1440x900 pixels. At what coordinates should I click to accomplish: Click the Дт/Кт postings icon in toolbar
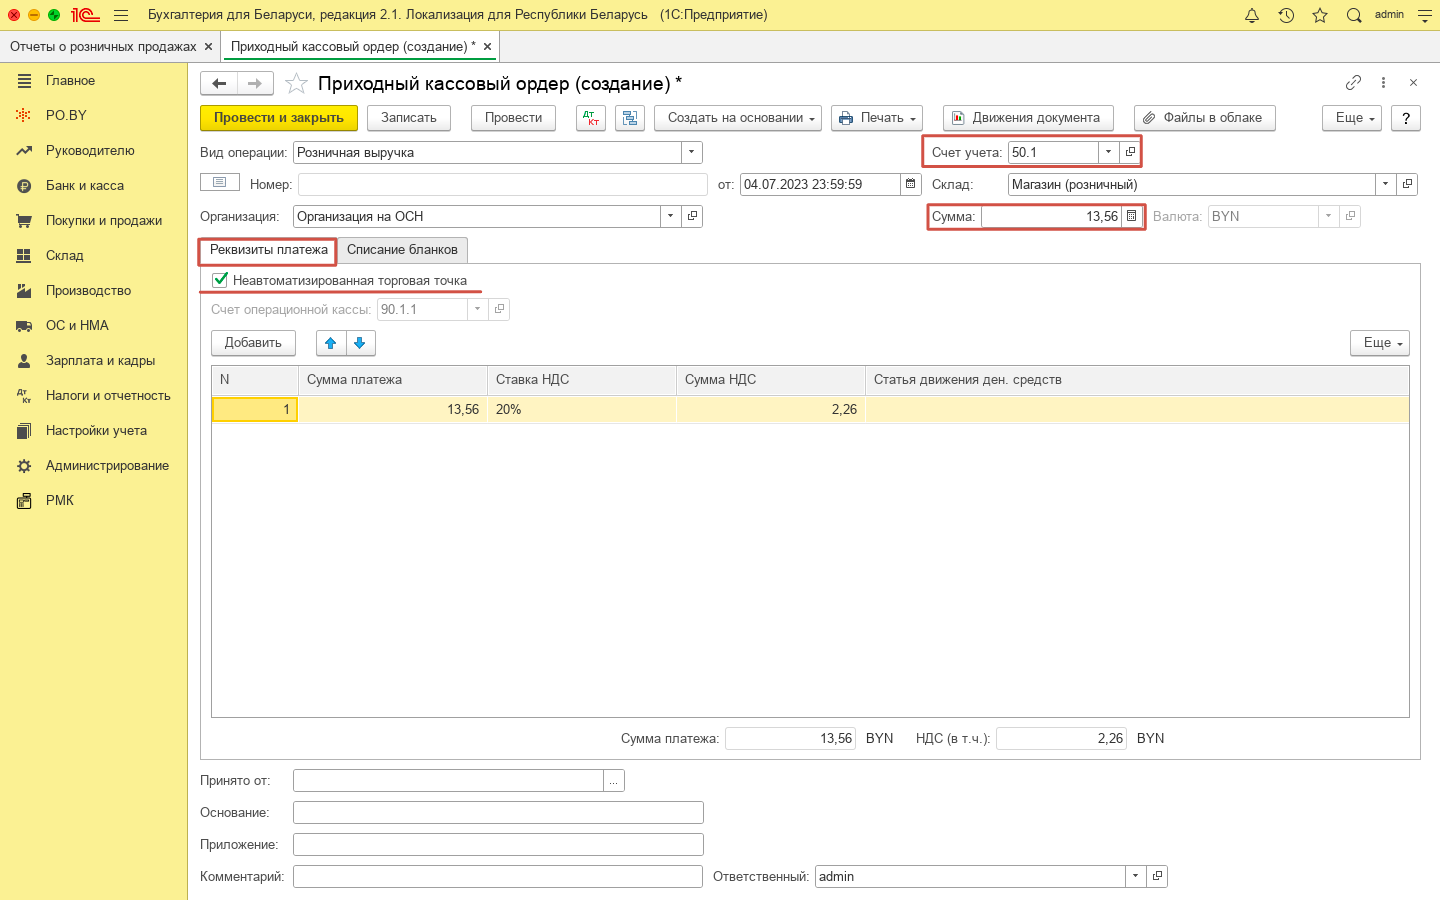pyautogui.click(x=591, y=118)
